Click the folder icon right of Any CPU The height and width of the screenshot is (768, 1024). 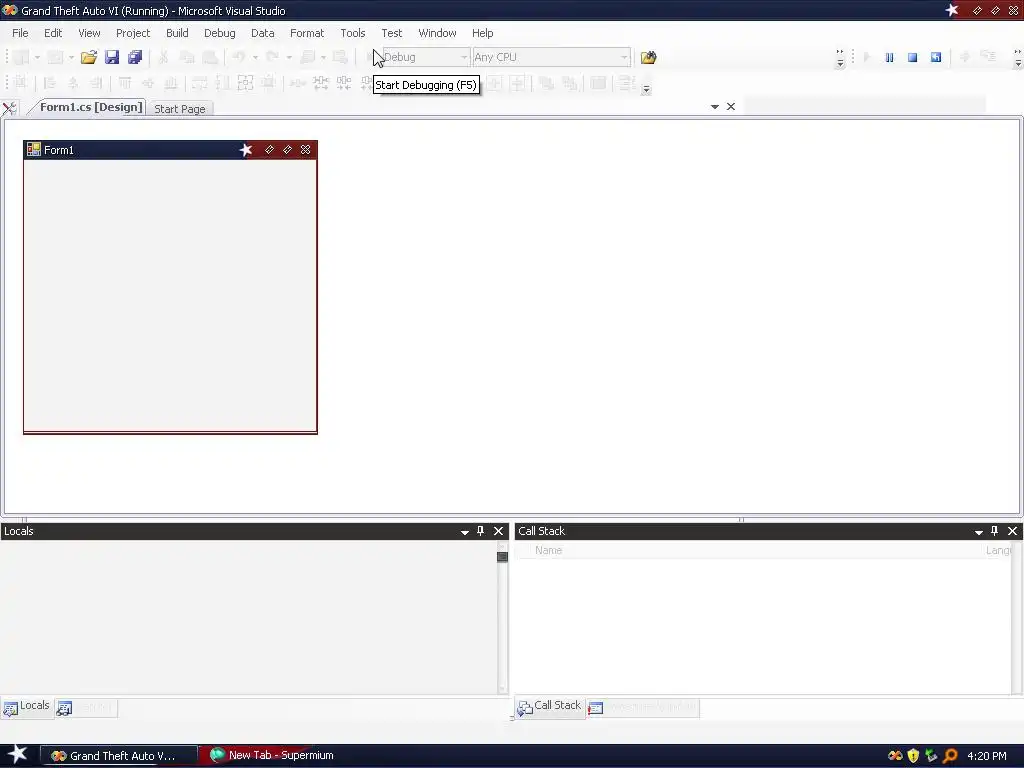tap(648, 57)
